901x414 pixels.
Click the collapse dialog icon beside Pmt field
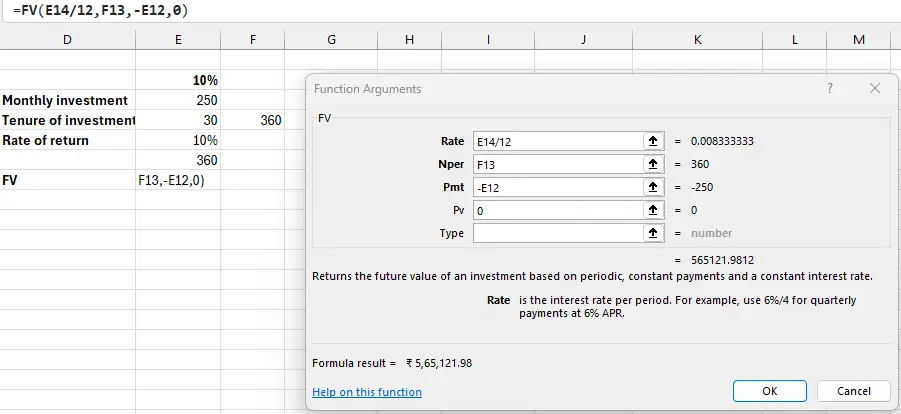[x=652, y=187]
